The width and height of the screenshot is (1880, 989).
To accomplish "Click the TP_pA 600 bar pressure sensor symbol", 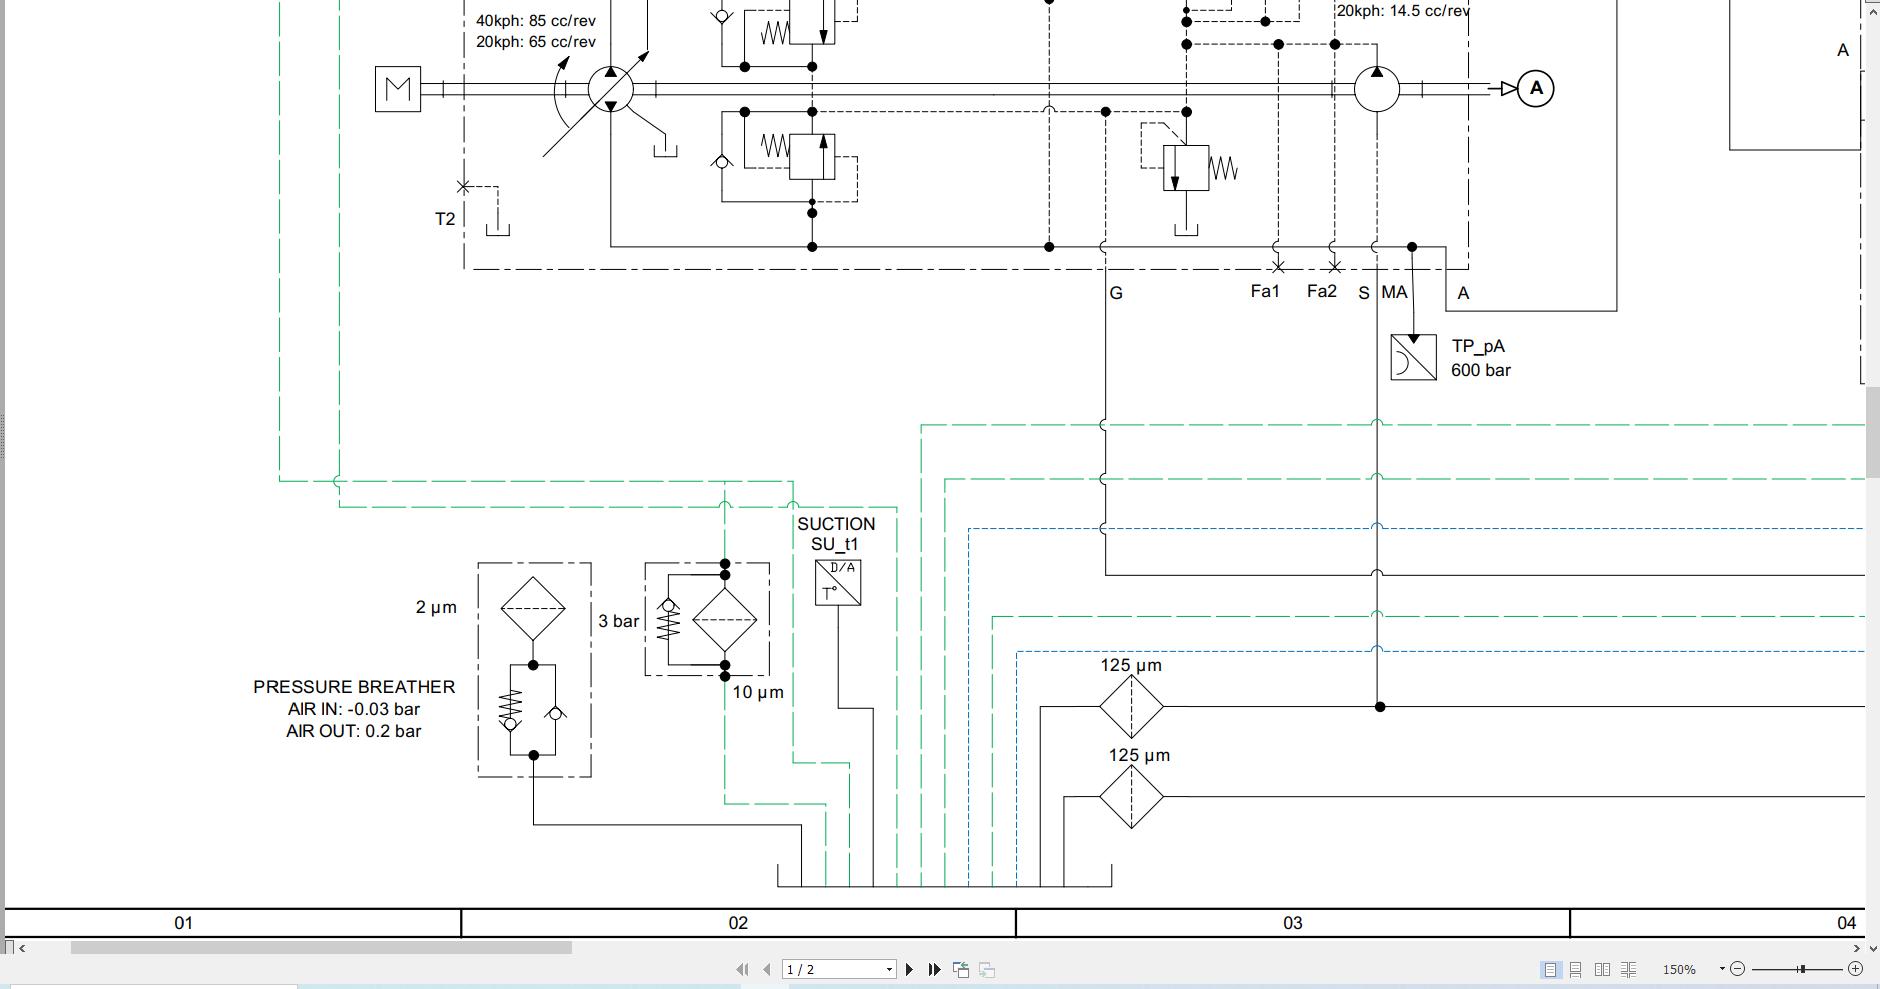I will tap(1413, 357).
